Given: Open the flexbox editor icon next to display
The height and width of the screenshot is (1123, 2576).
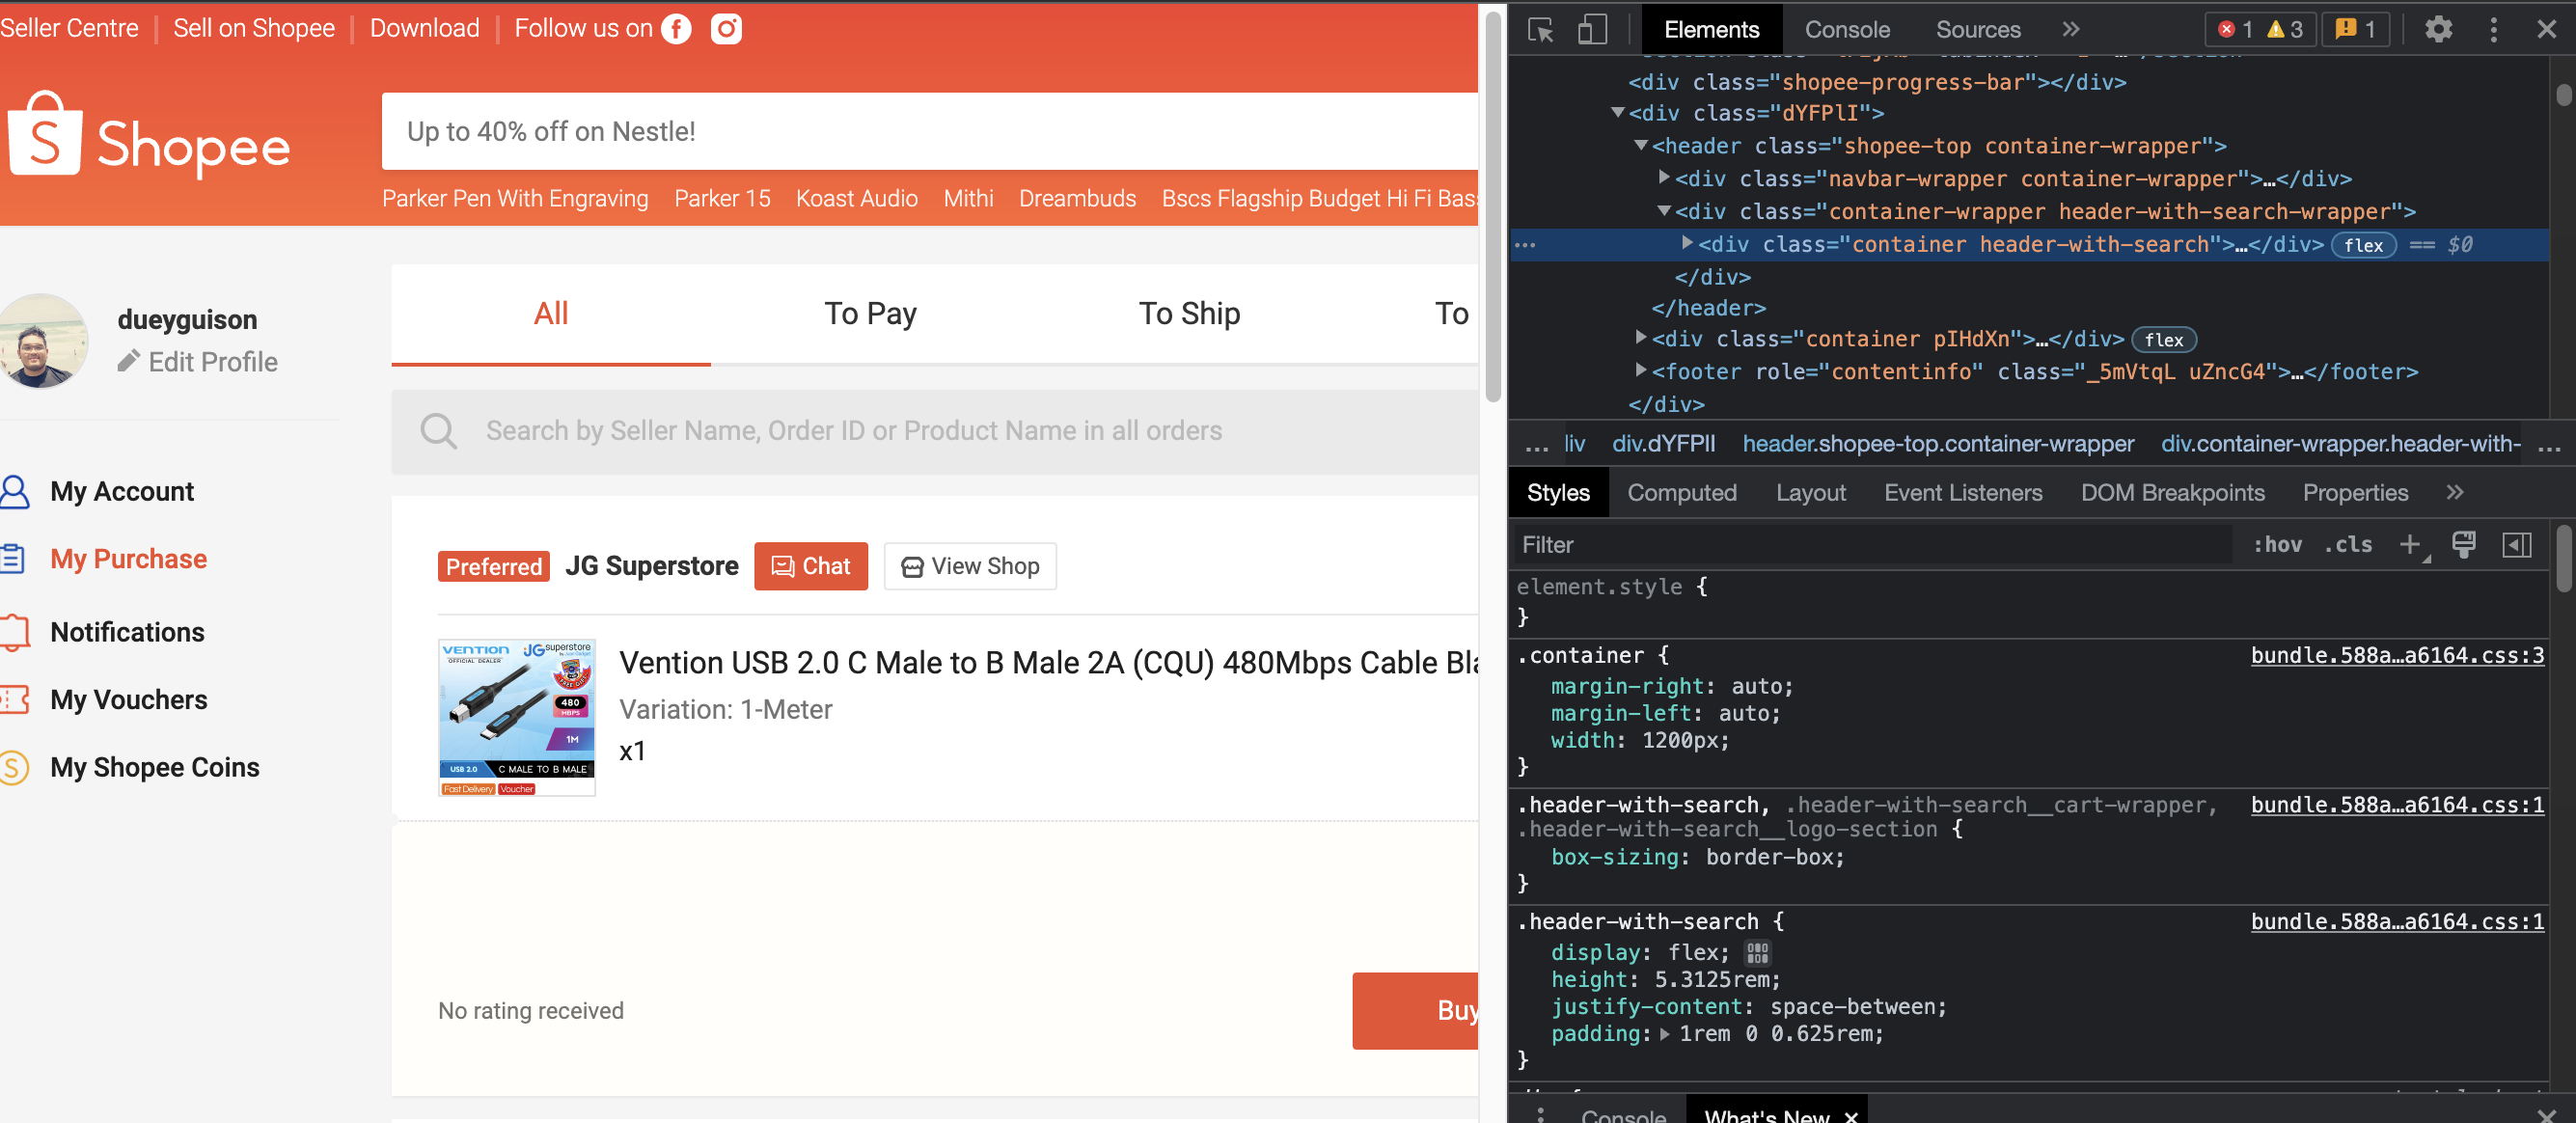Looking at the screenshot, I should 1757,952.
